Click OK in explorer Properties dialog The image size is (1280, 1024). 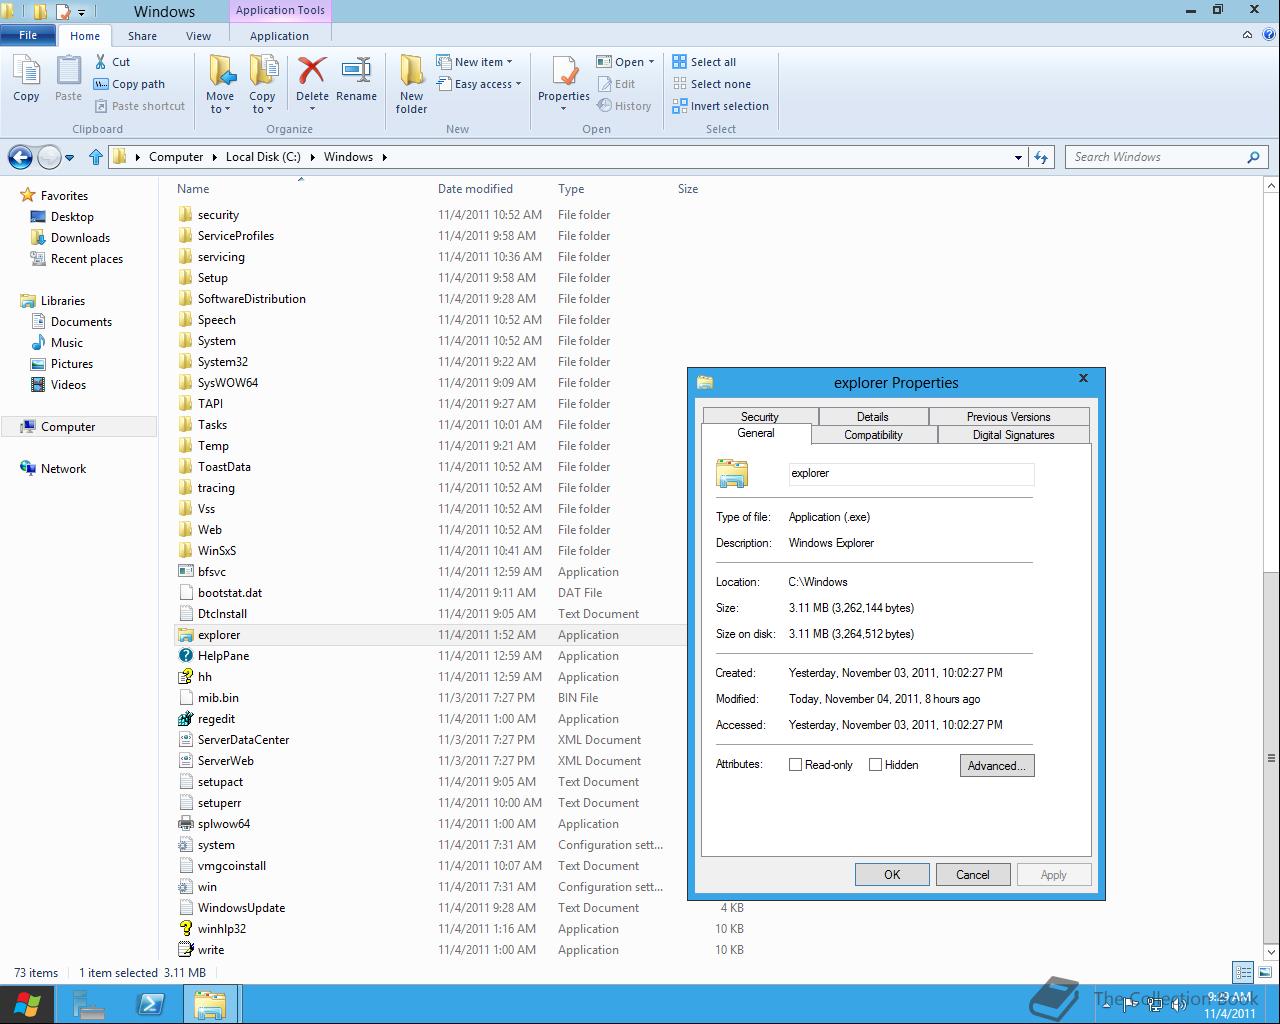892,874
